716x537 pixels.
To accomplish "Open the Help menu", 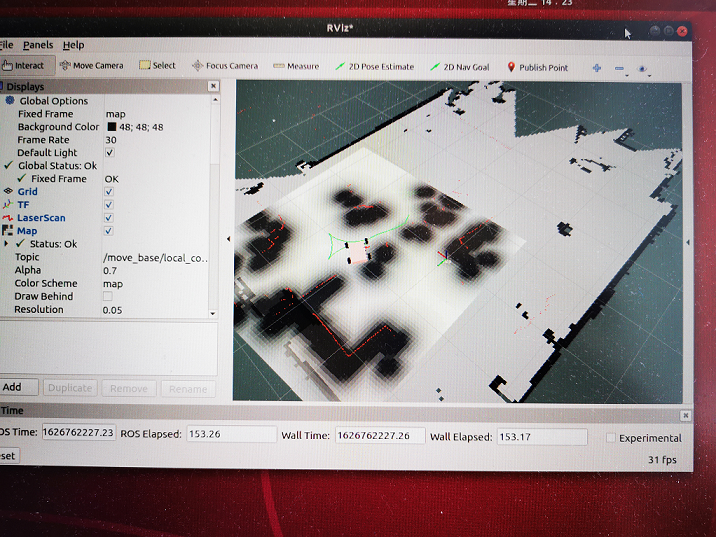I will [73, 45].
